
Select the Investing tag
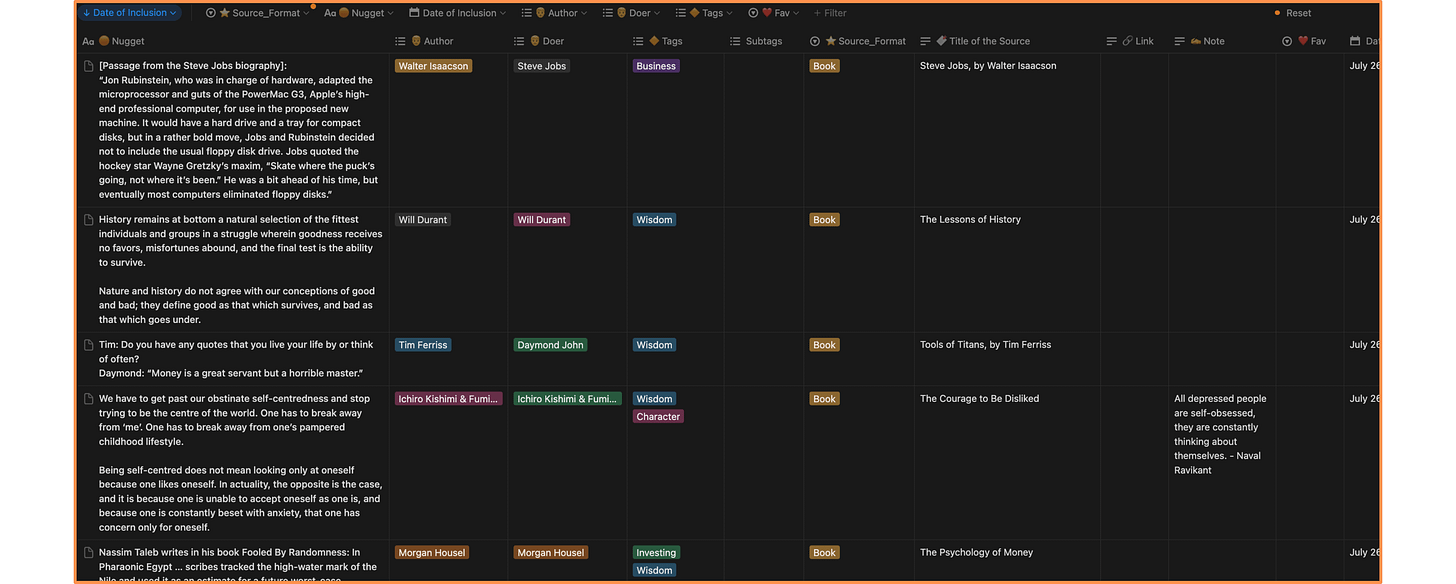pyautogui.click(x=656, y=553)
